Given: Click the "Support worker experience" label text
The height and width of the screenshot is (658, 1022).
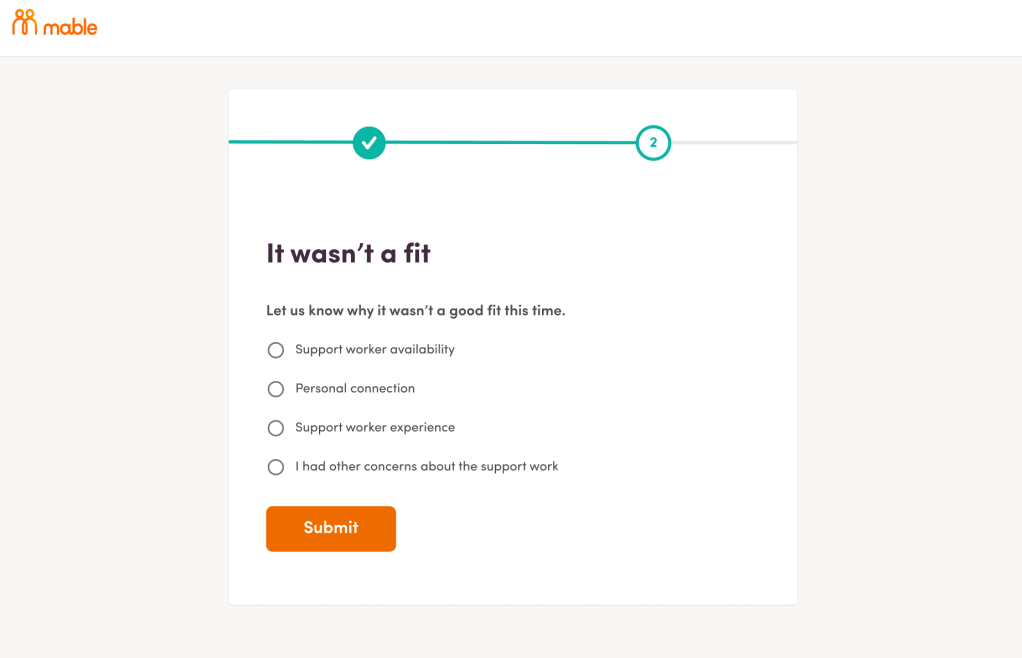Looking at the screenshot, I should pos(375,428).
